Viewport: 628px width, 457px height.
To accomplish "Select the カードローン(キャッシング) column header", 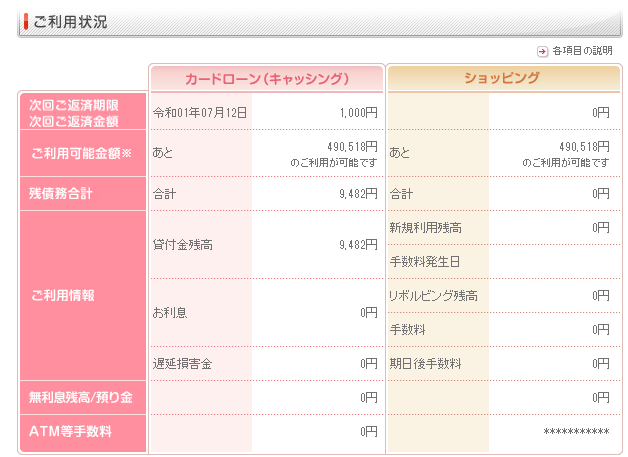I will 267,79.
